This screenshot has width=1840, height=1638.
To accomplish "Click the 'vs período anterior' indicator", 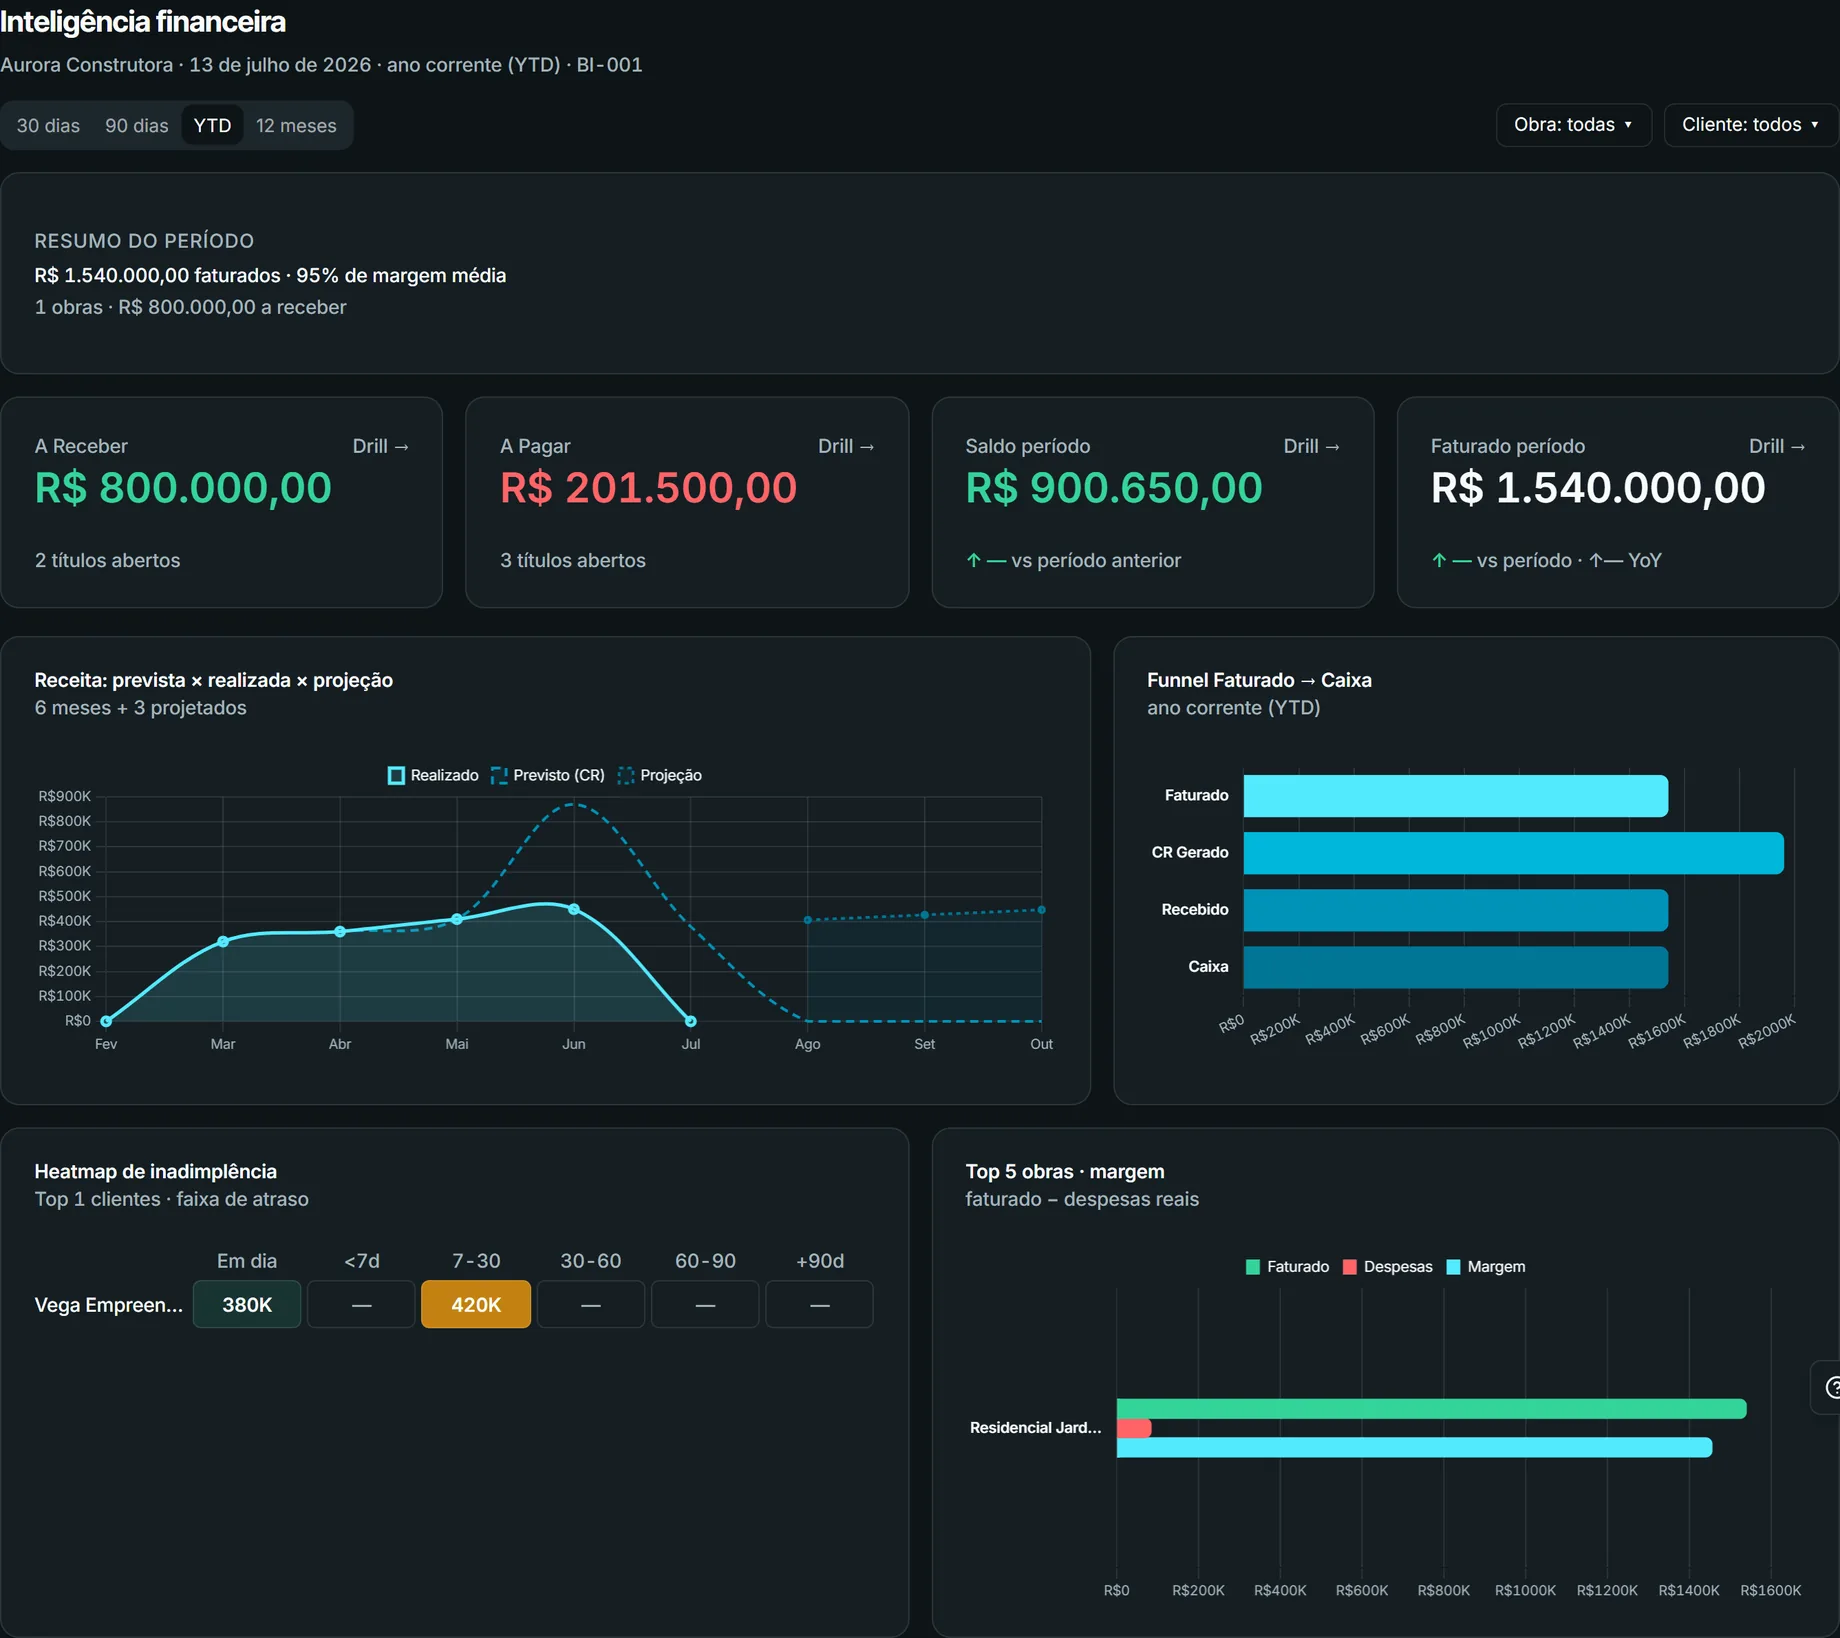I will click(1073, 560).
